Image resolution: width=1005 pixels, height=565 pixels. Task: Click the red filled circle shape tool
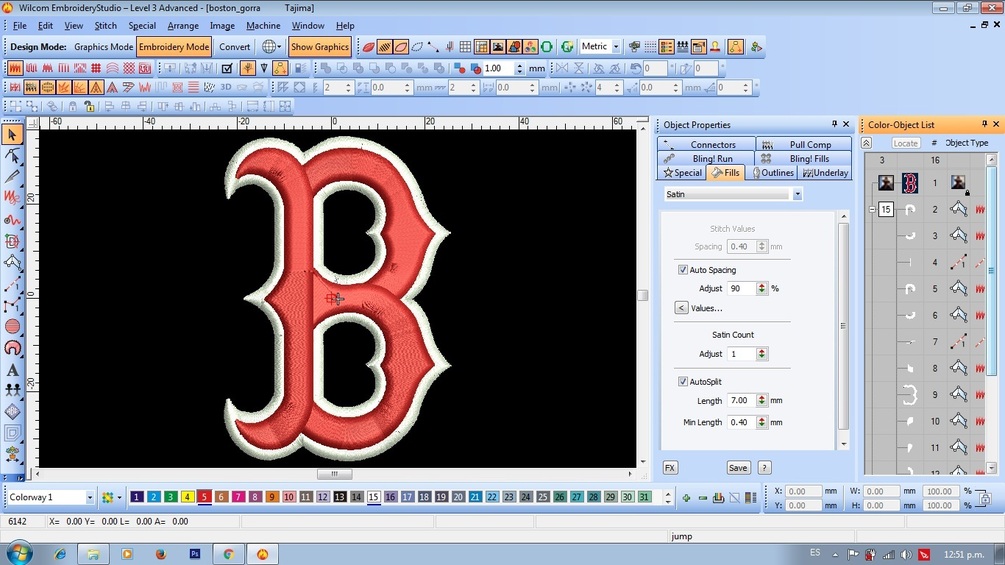click(12, 326)
